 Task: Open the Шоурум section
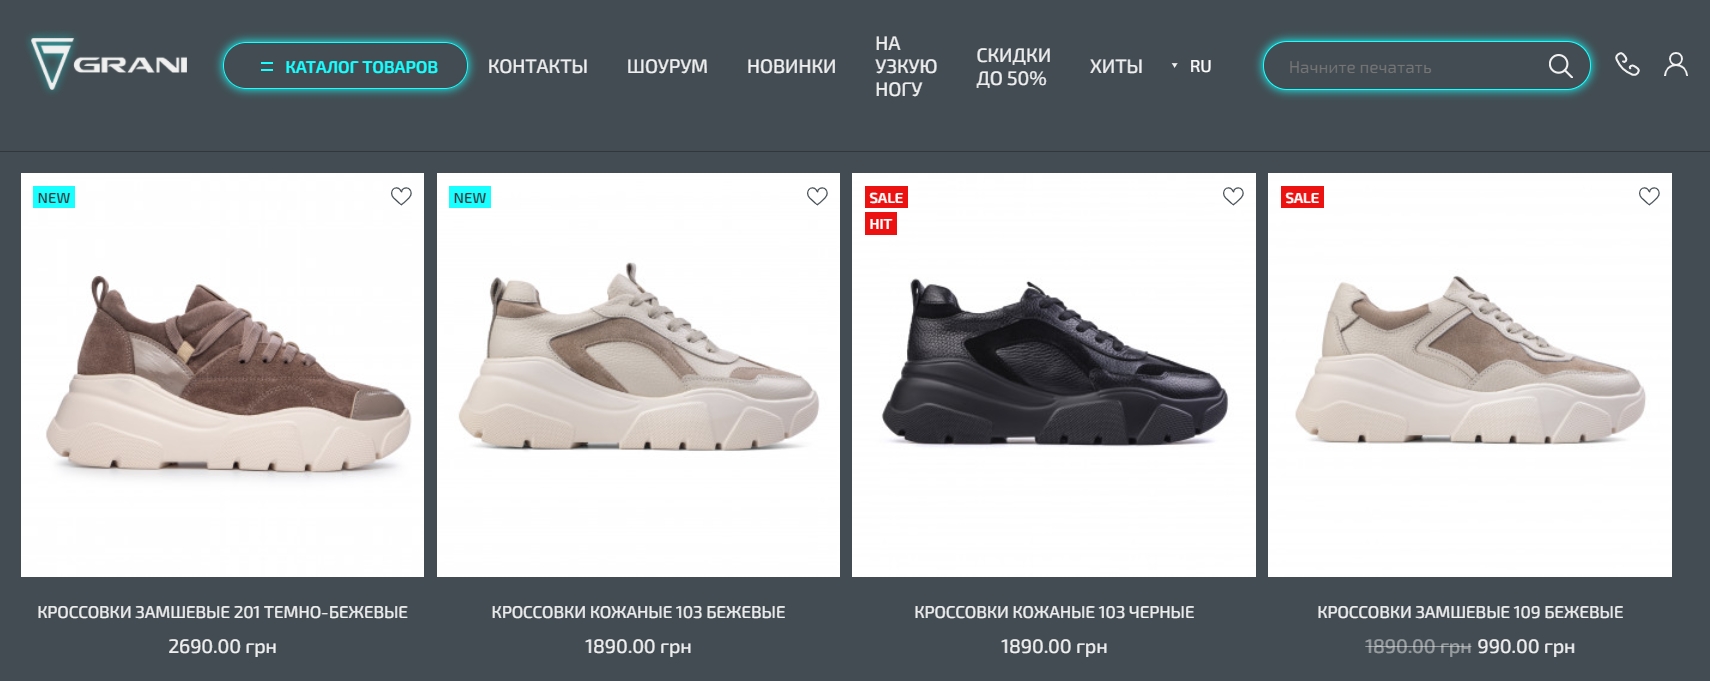pyautogui.click(x=667, y=66)
